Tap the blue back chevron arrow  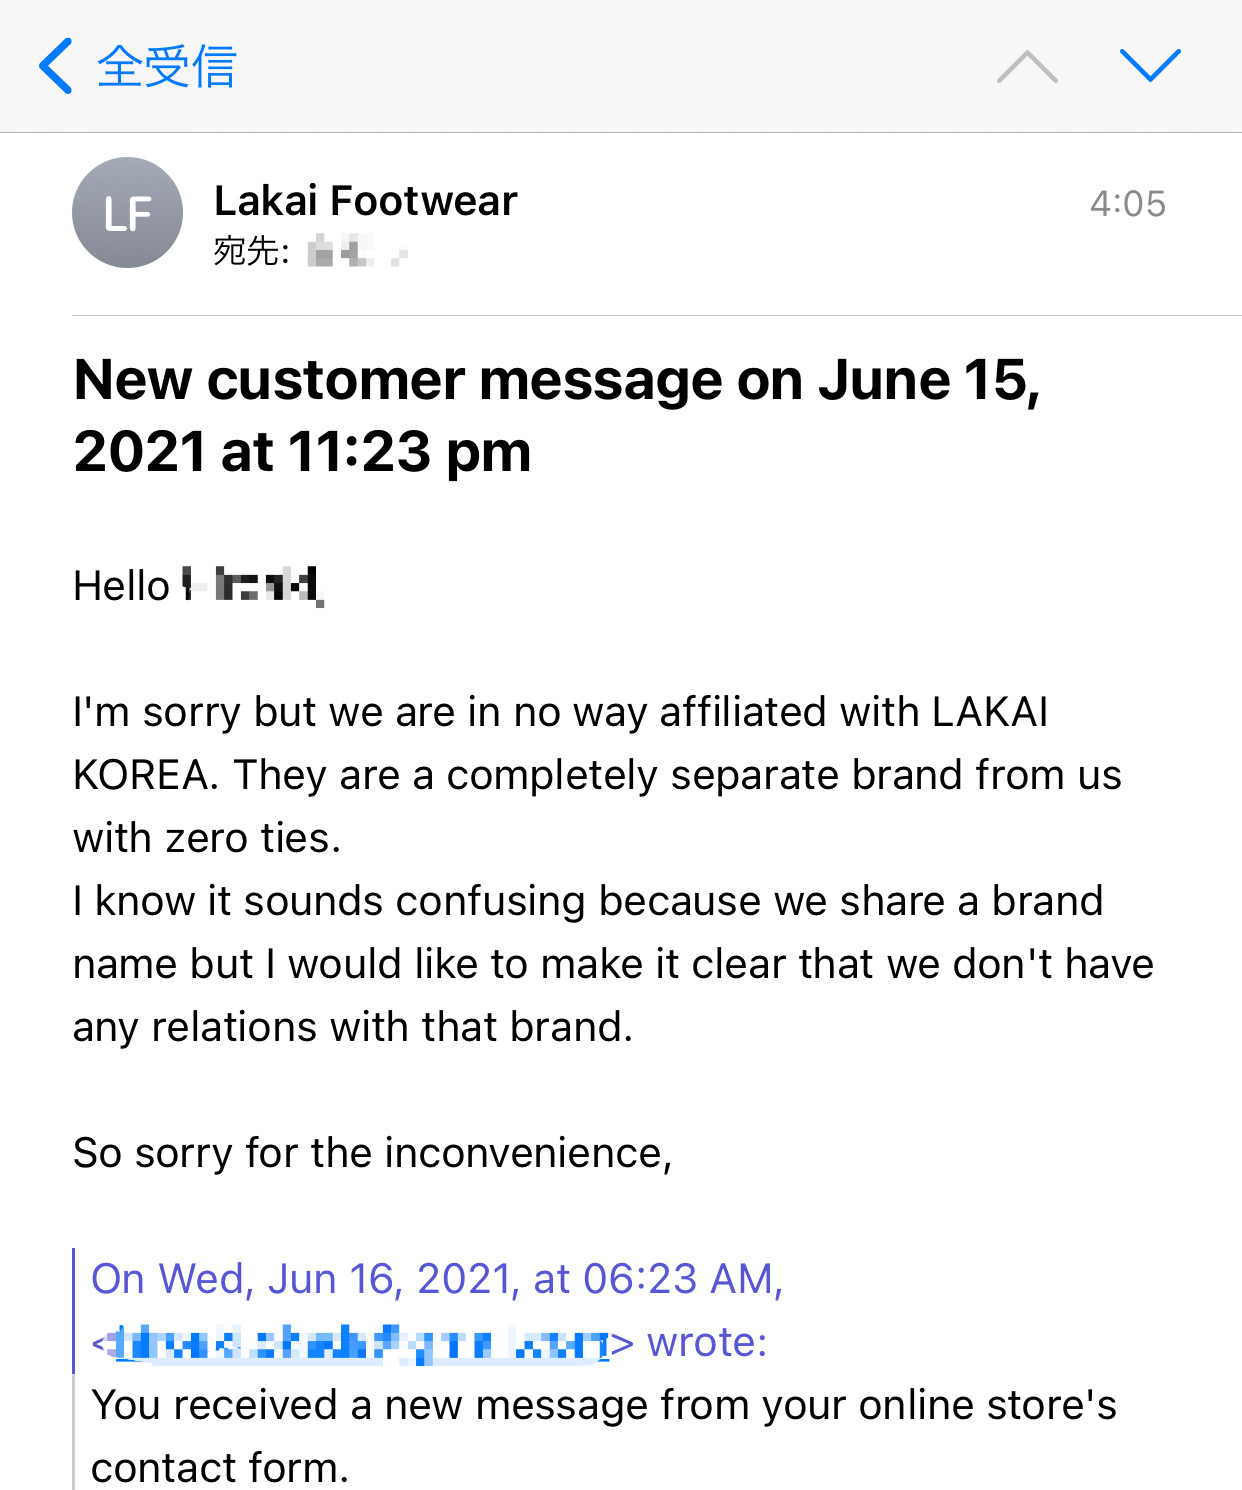tap(56, 66)
